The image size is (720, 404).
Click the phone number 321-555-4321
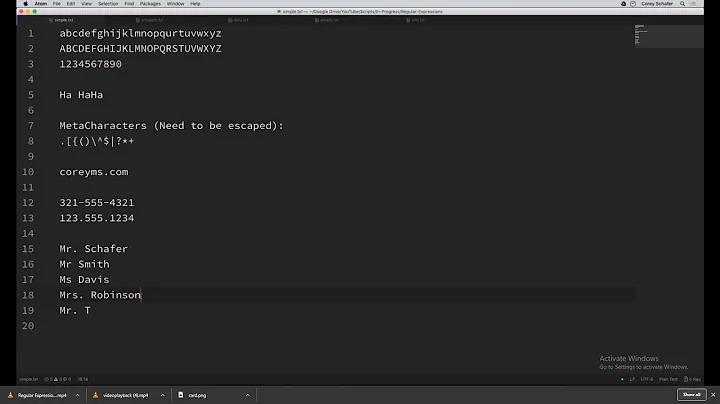[96, 202]
